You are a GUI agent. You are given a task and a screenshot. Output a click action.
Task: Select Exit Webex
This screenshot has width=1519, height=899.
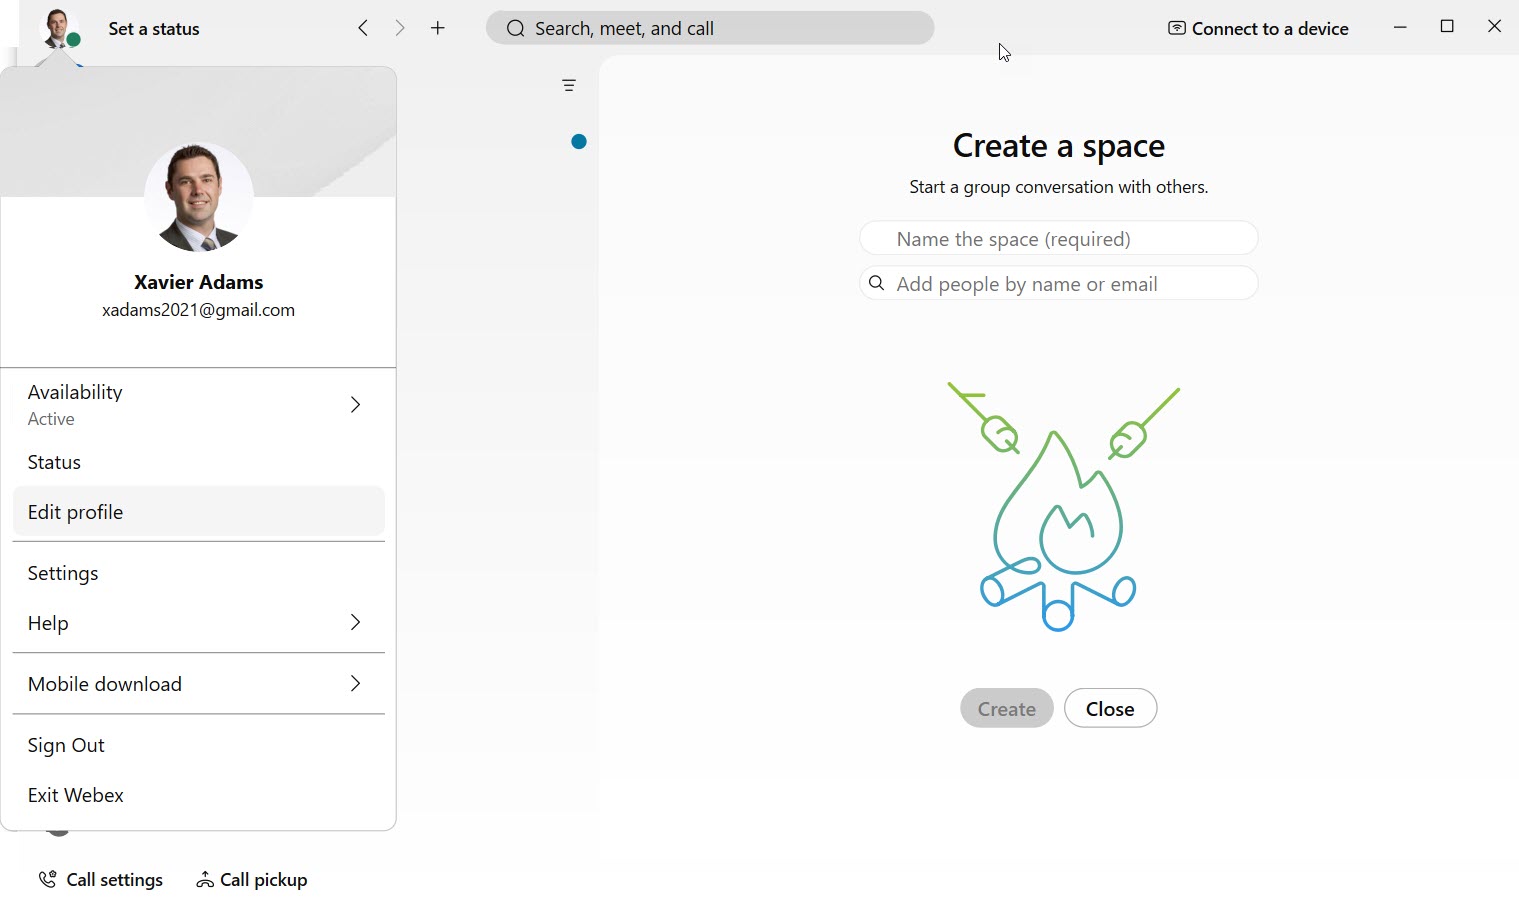[198, 795]
